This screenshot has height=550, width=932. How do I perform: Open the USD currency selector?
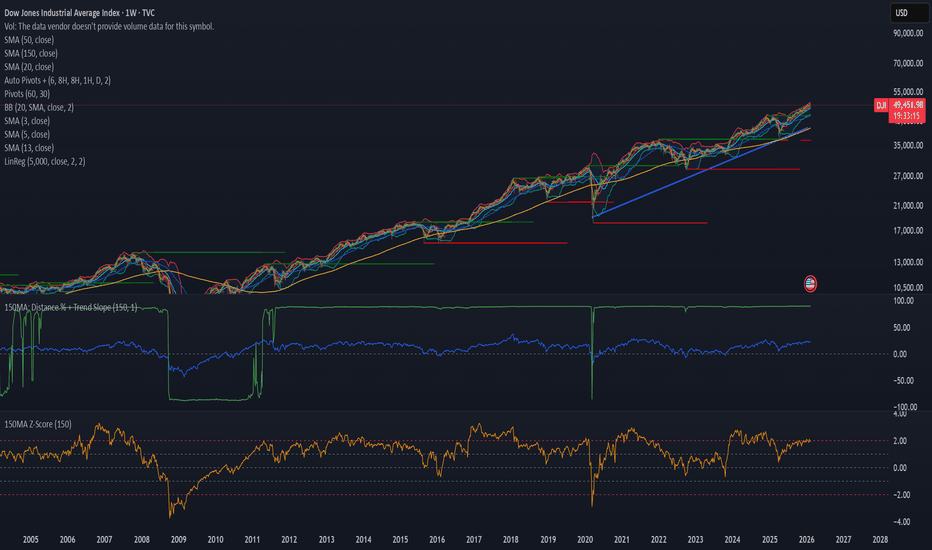pos(909,12)
